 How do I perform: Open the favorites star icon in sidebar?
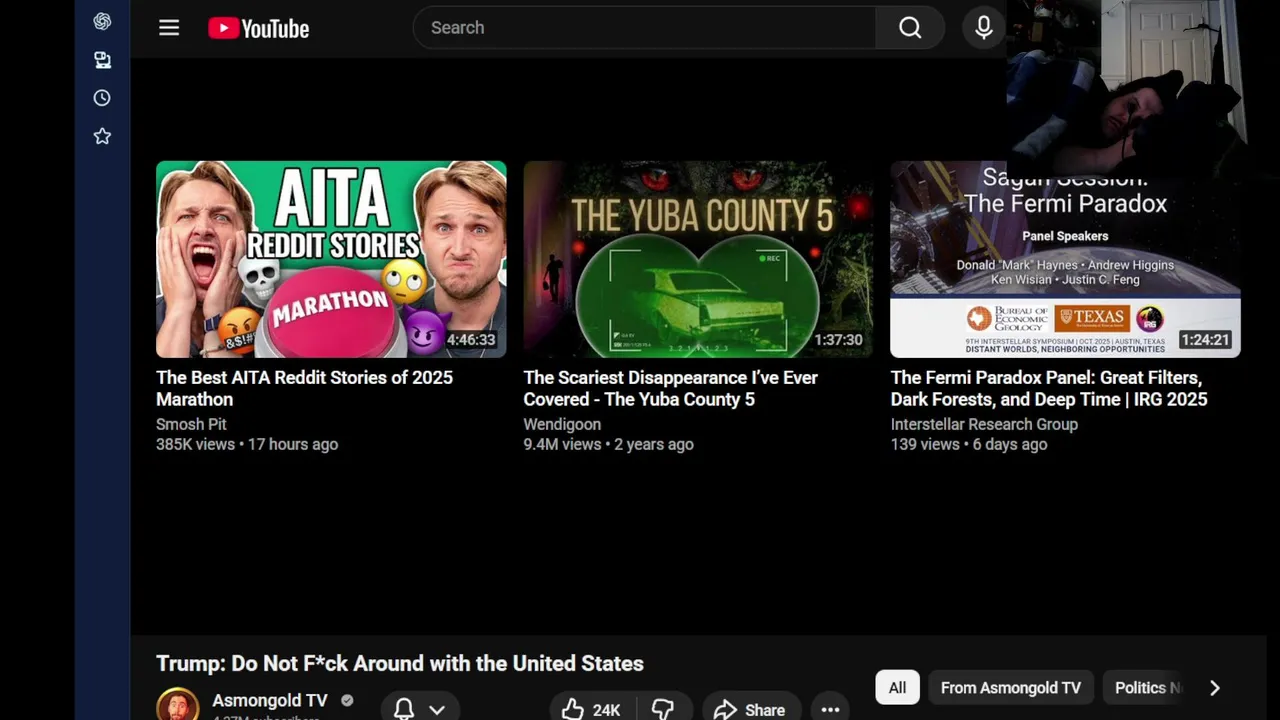point(102,136)
